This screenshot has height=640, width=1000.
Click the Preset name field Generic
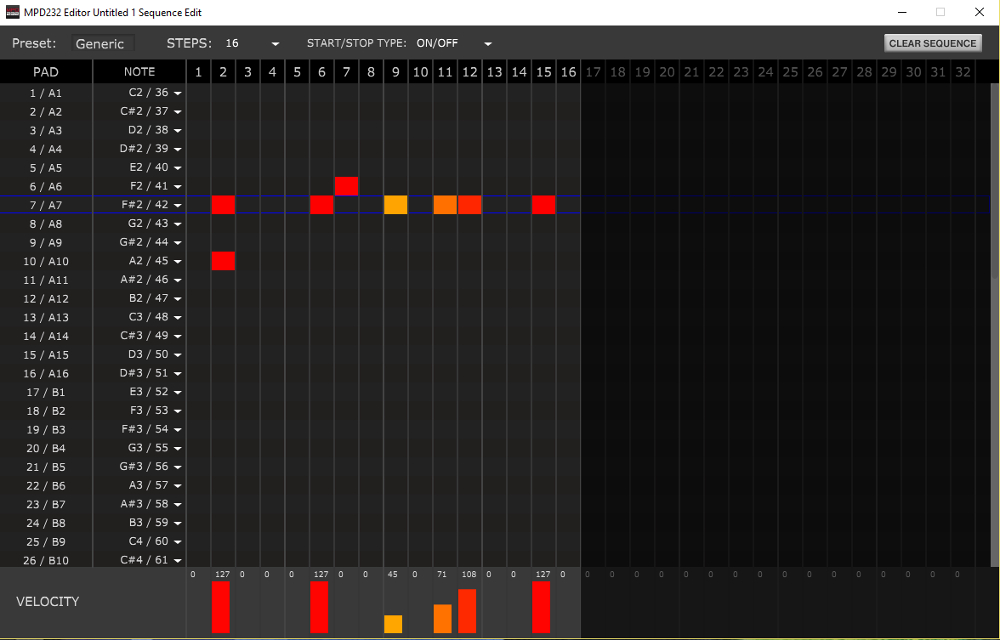click(x=103, y=43)
